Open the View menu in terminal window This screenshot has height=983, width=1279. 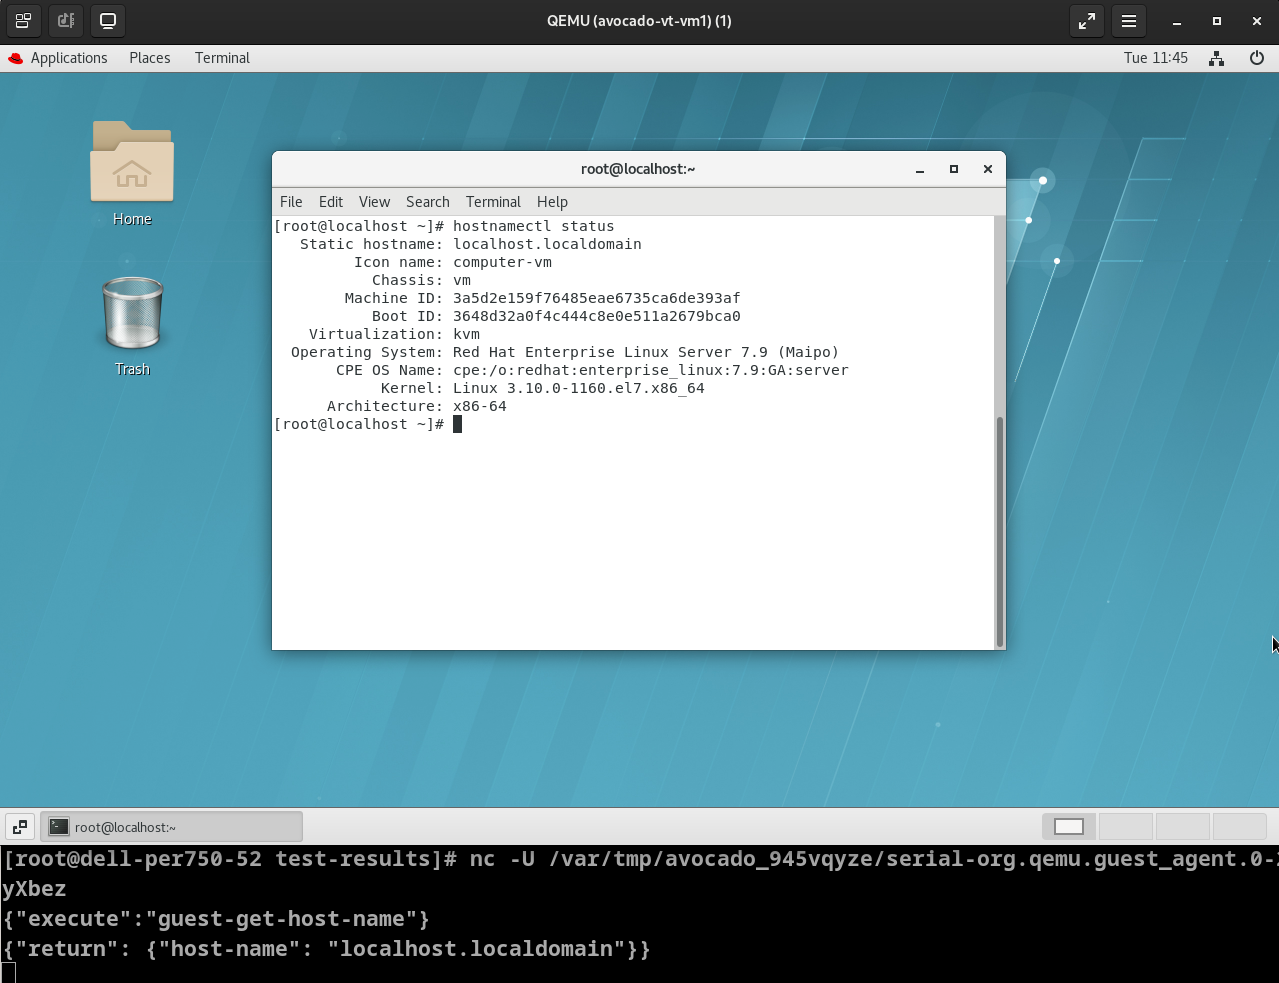(374, 202)
